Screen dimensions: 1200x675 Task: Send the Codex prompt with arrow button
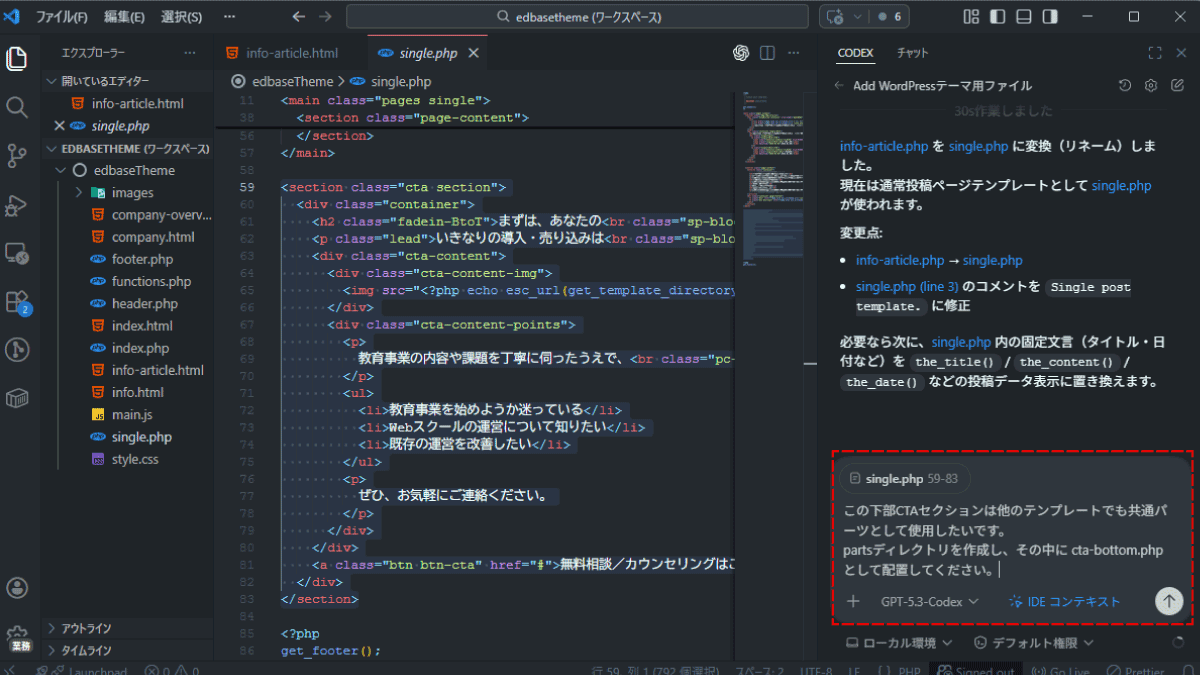[1168, 601]
